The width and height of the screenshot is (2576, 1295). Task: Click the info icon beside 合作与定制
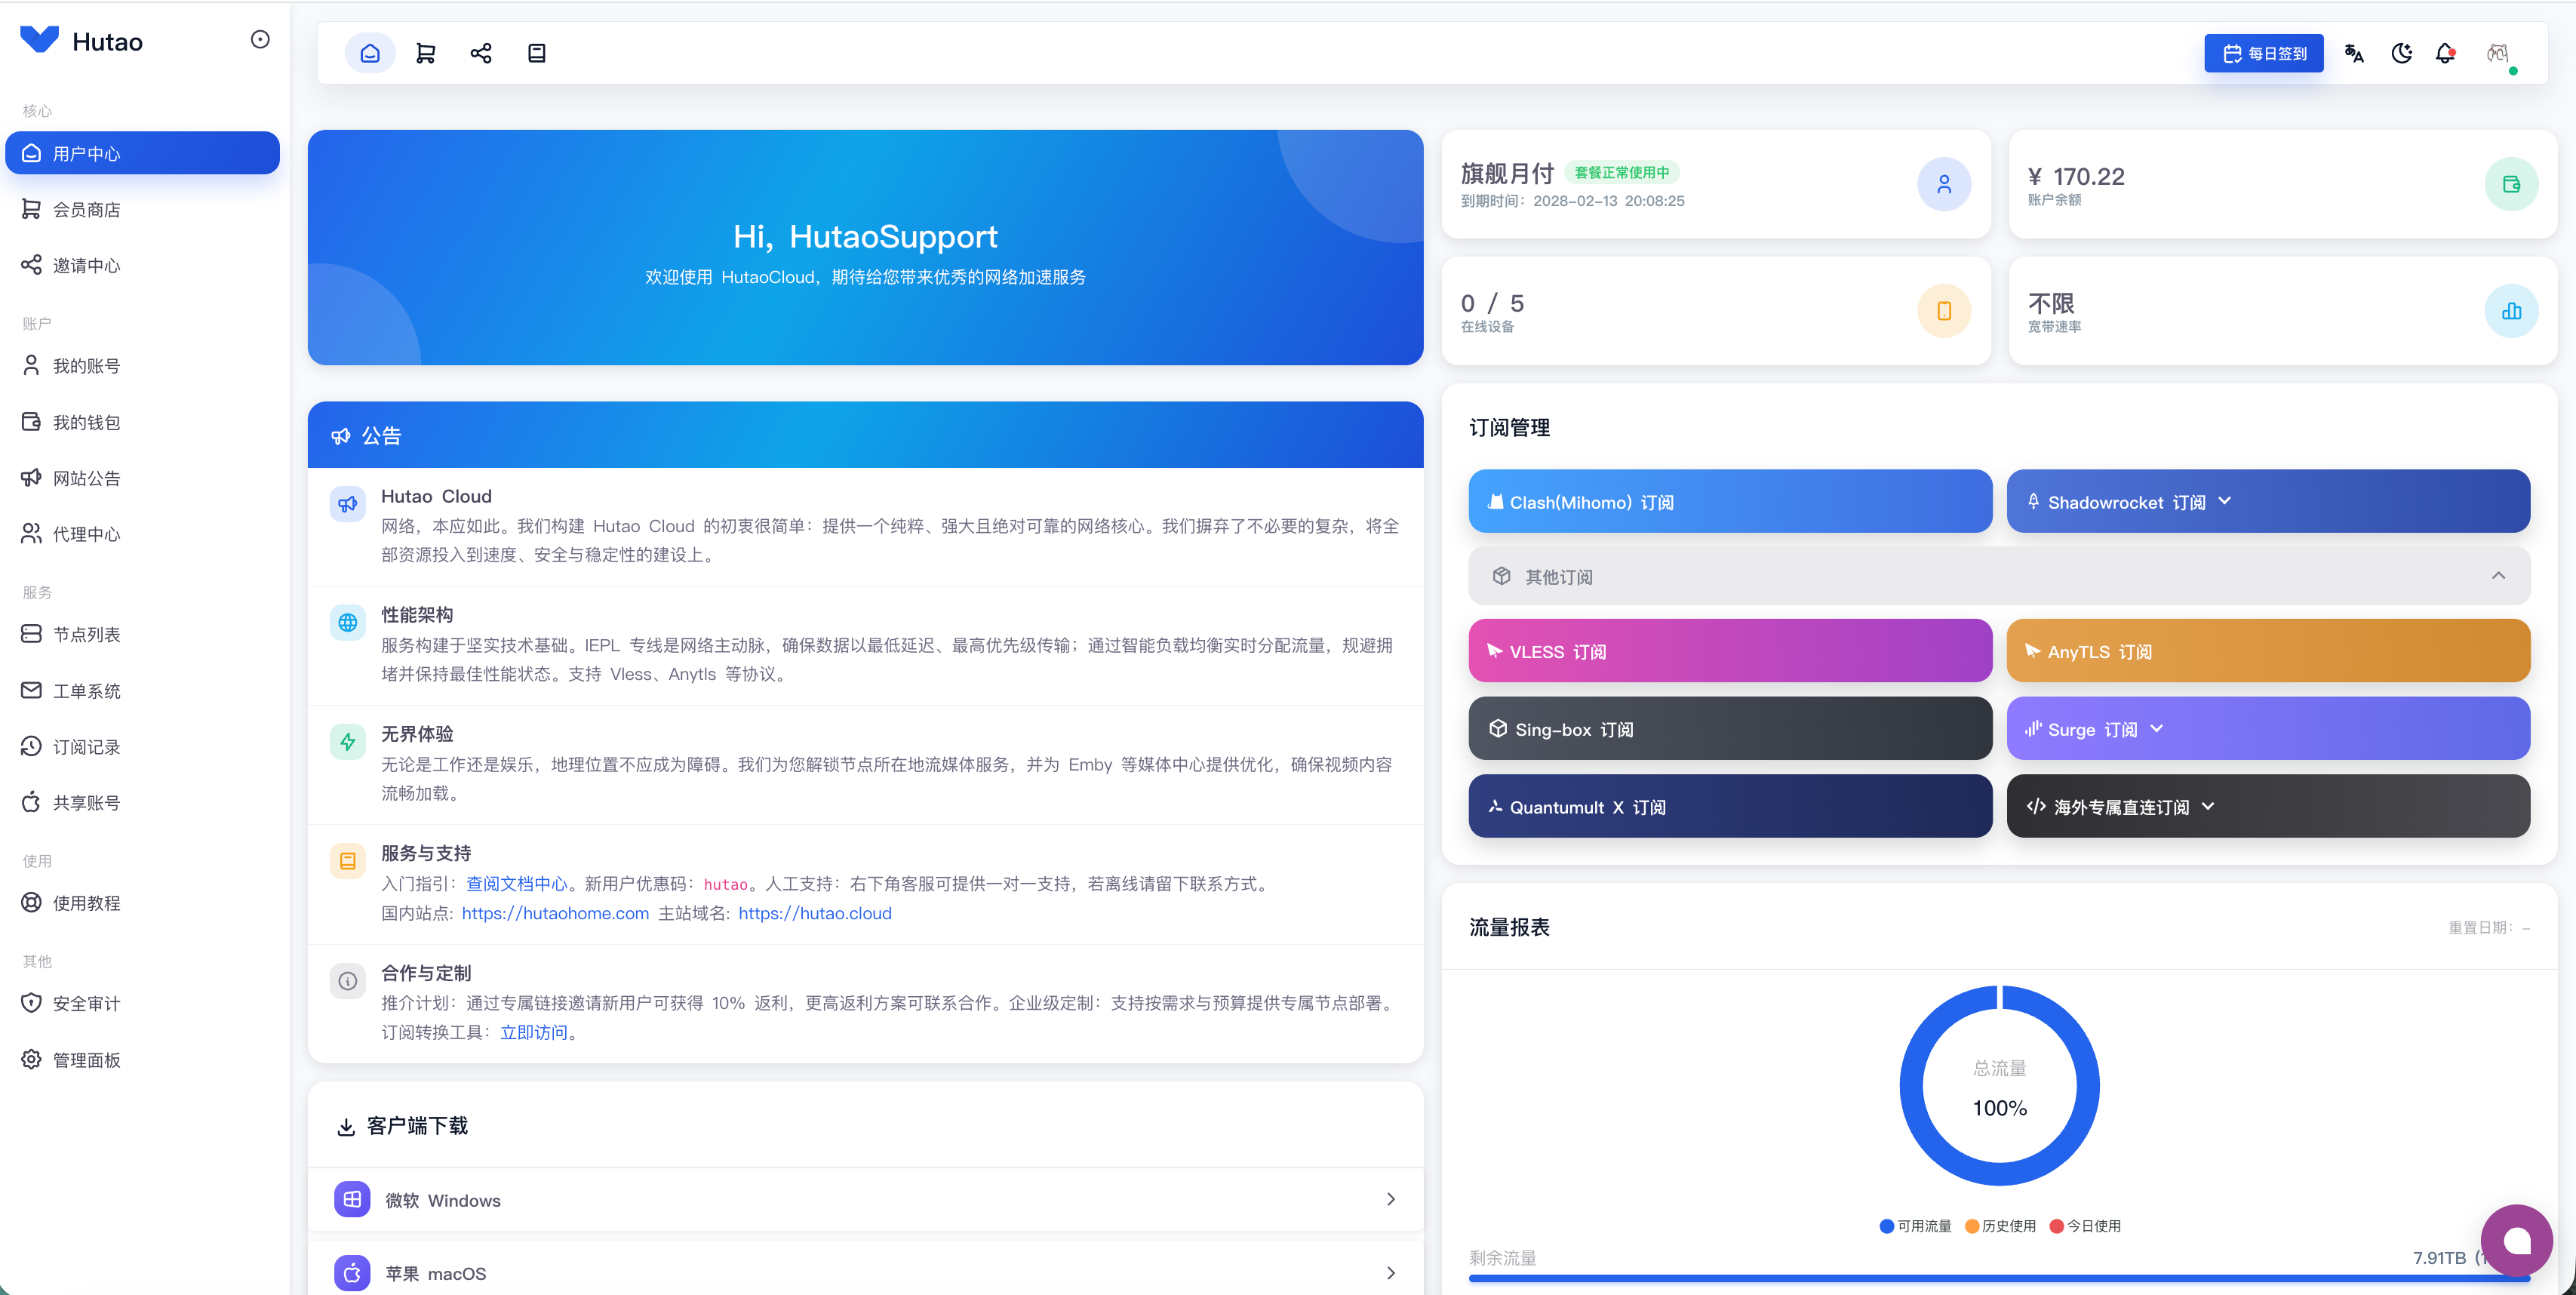(348, 981)
